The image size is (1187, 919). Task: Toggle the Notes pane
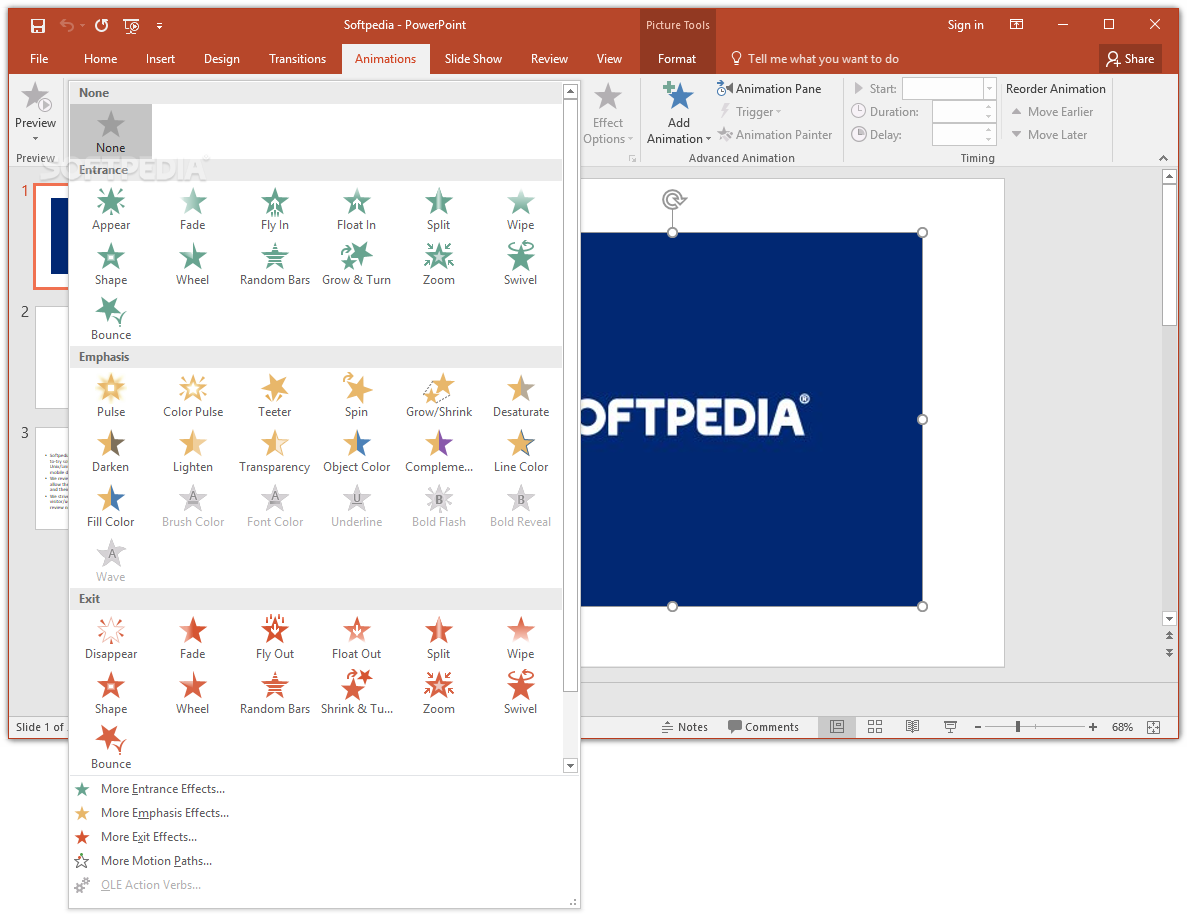[684, 727]
